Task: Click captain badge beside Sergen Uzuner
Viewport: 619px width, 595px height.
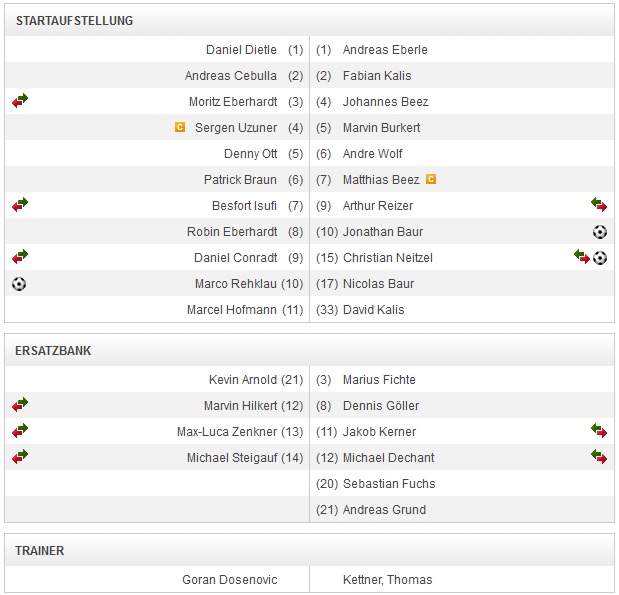Action: [x=180, y=127]
